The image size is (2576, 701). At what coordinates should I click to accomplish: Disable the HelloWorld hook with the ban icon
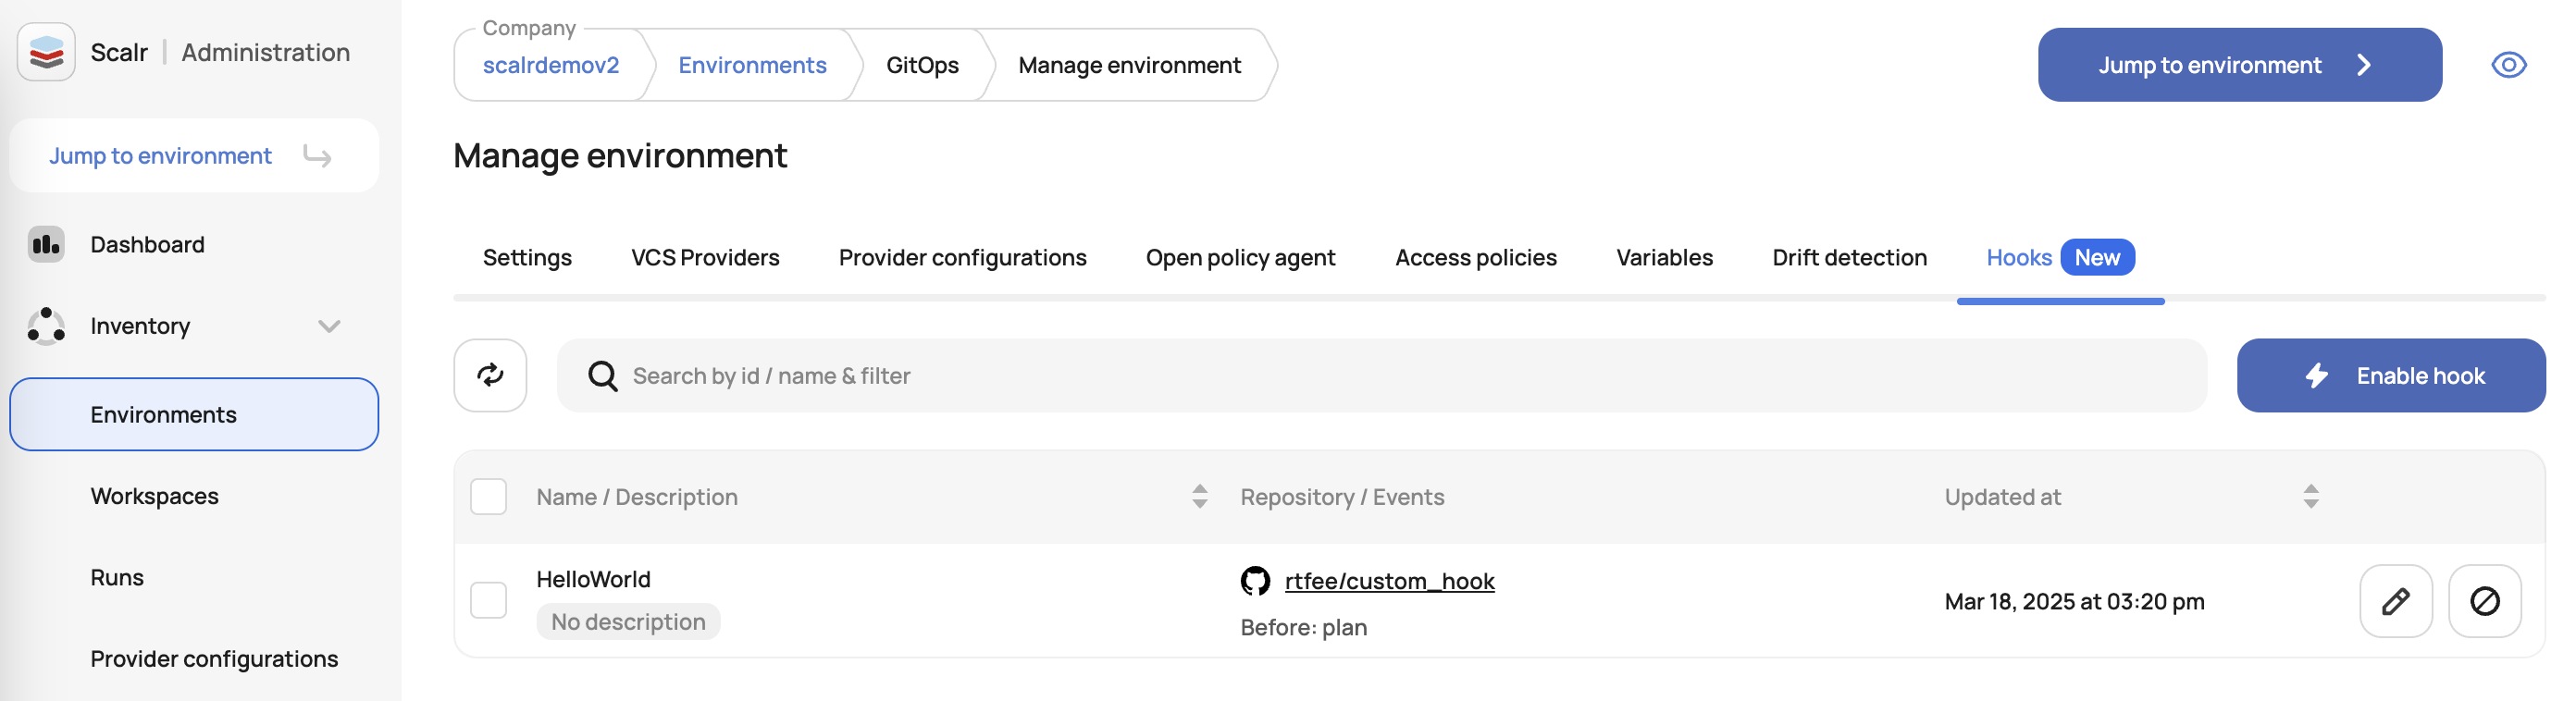[2484, 601]
